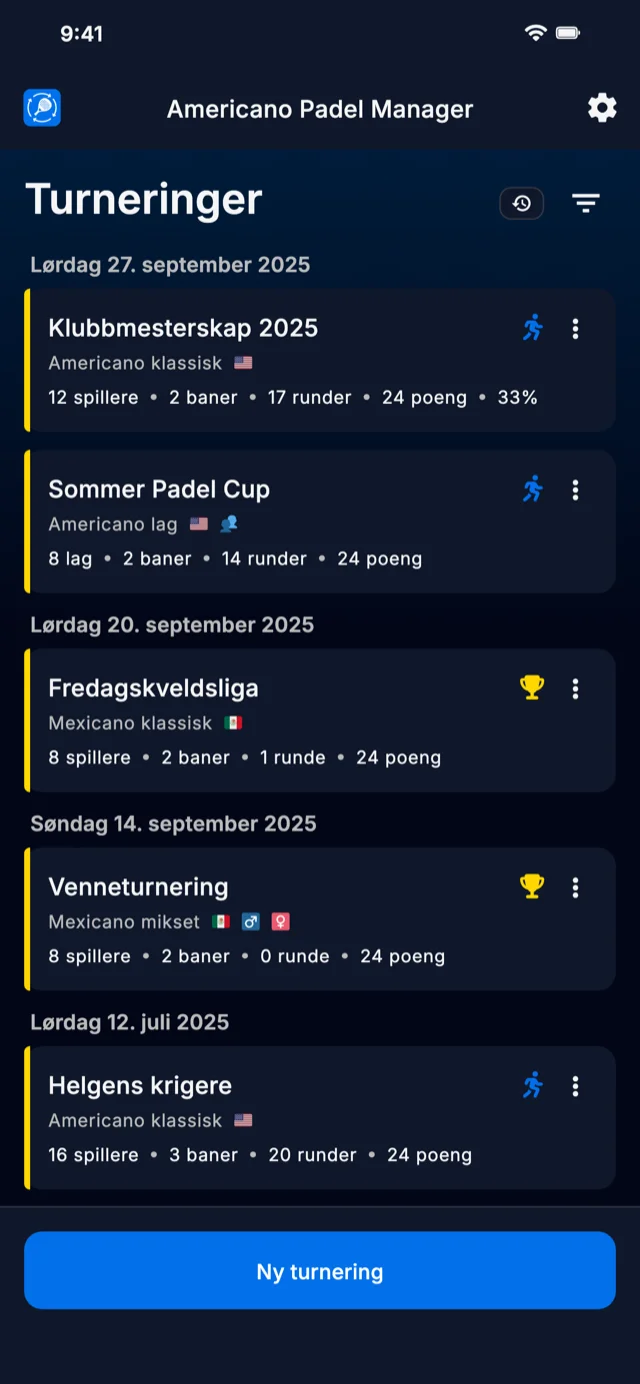Open the three-dot menu for Helgens krigere
Image resolution: width=640 pixels, height=1384 pixels.
tap(575, 1084)
